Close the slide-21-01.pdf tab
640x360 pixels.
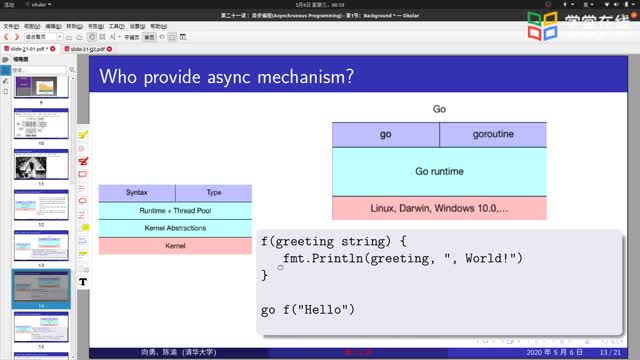tap(53, 49)
